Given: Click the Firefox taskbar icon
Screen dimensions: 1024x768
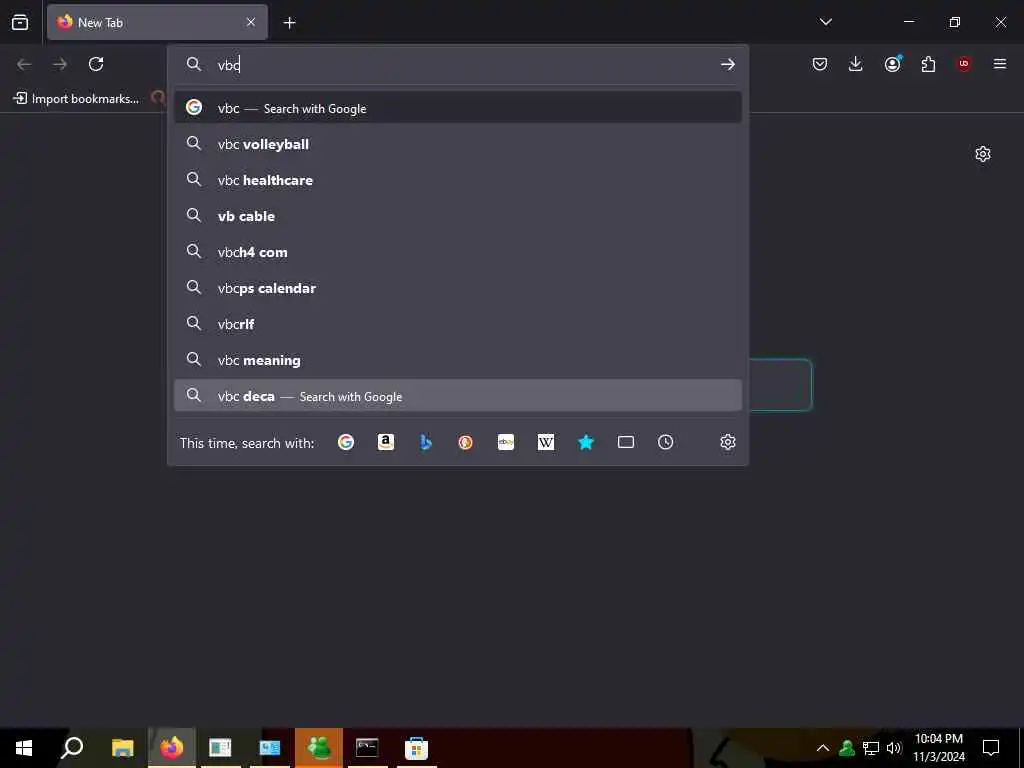Looking at the screenshot, I should (172, 748).
